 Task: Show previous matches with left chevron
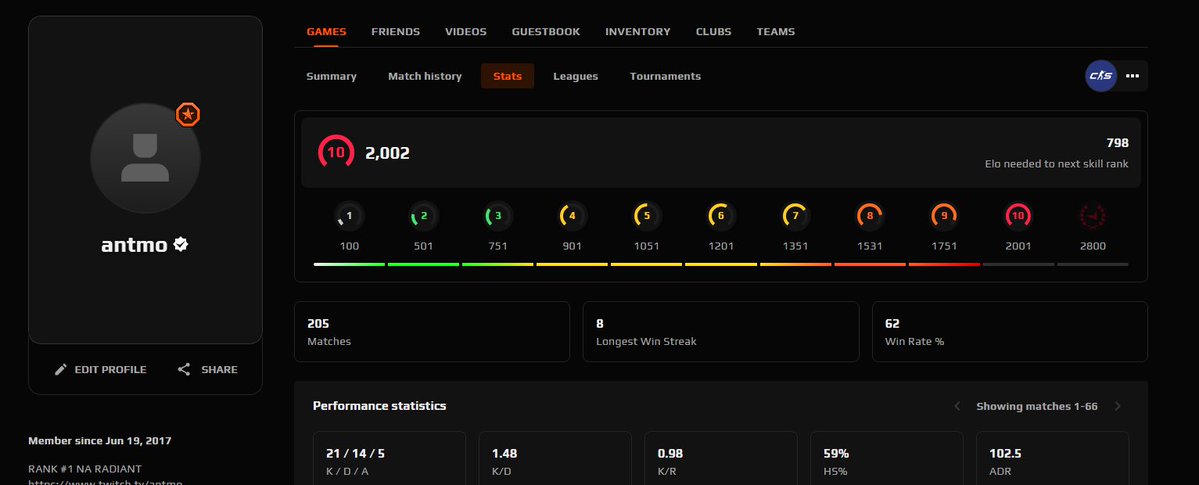(x=957, y=406)
